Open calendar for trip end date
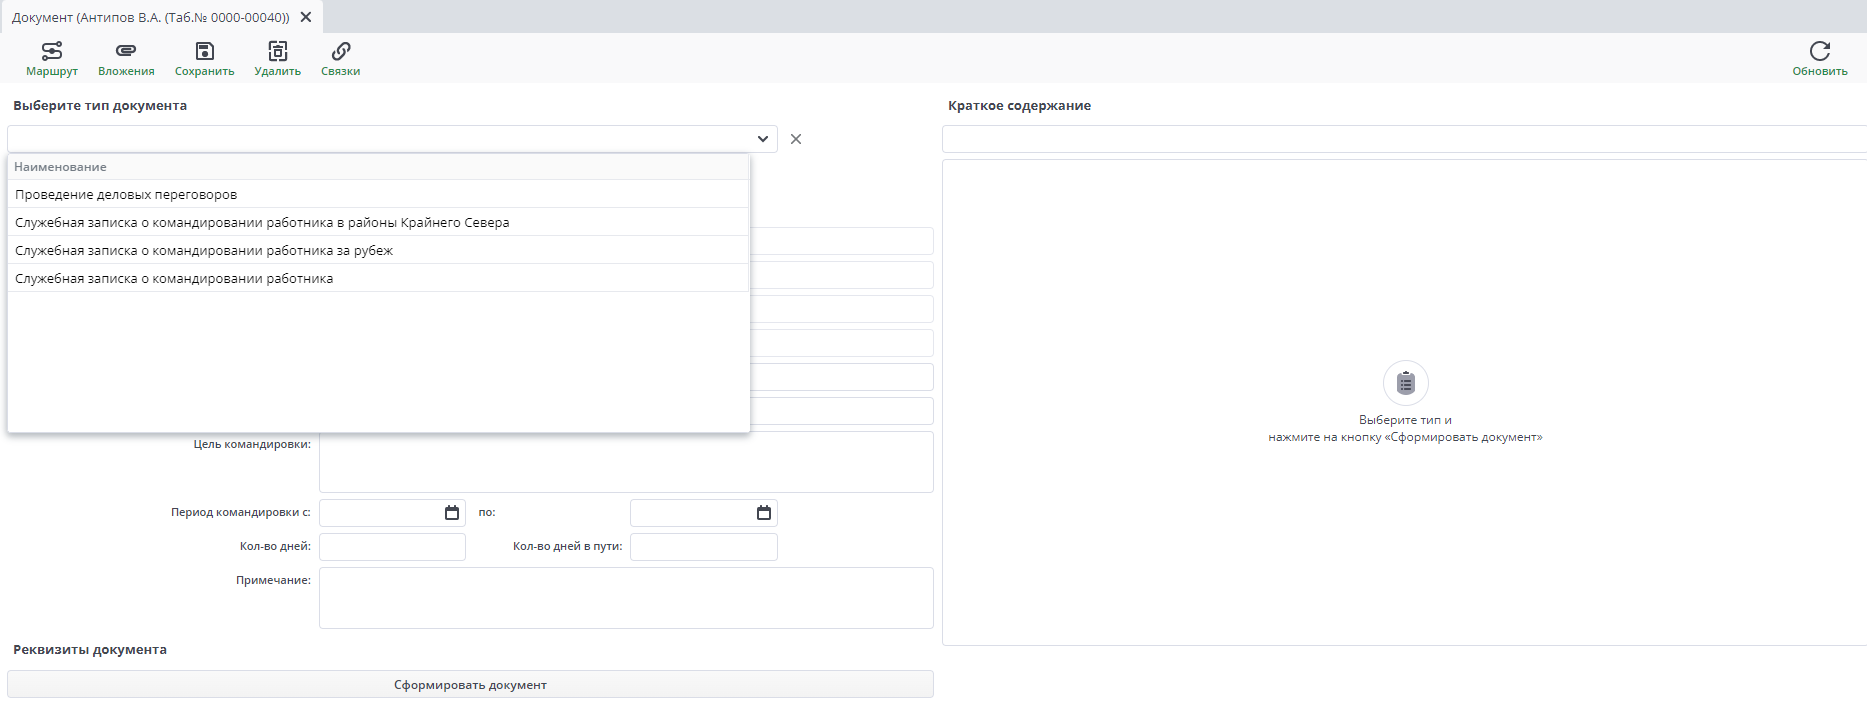 click(764, 513)
